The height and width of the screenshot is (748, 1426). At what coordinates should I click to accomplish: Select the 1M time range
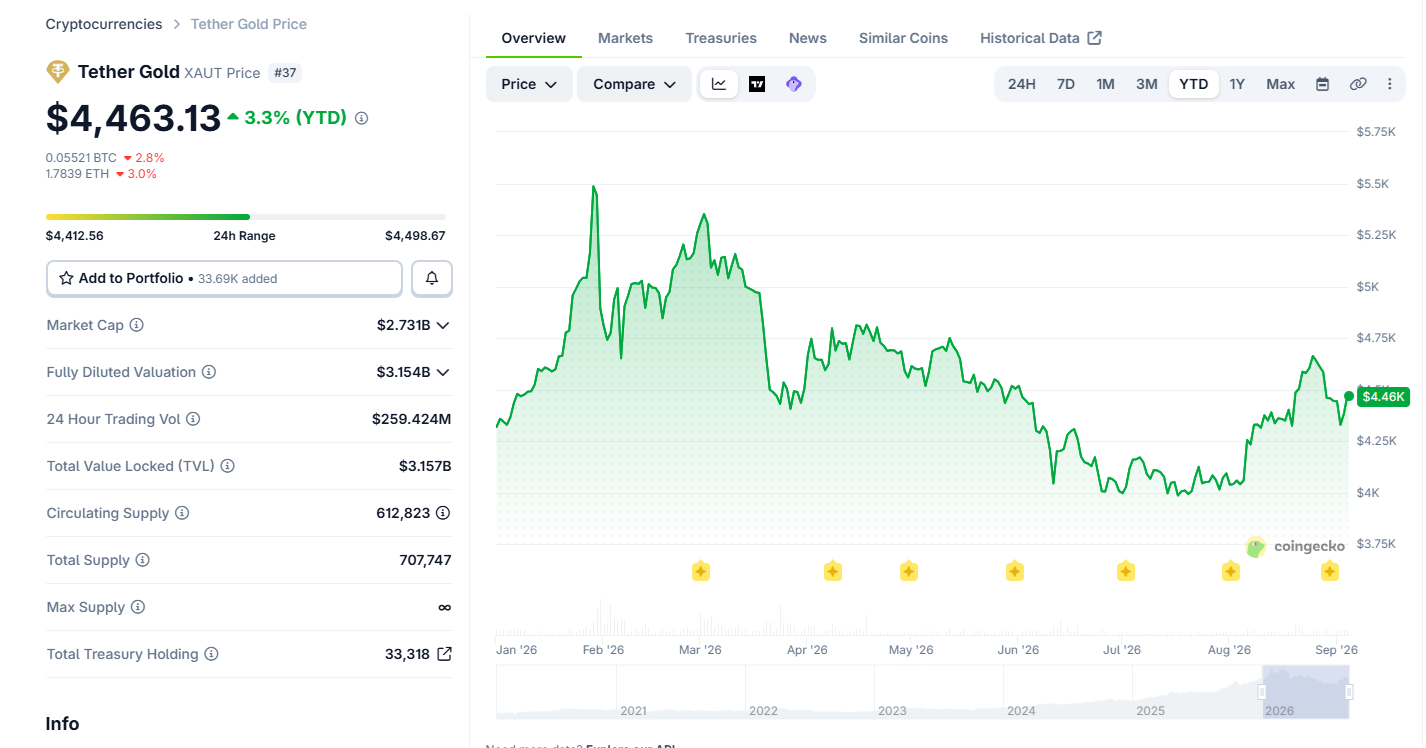tap(1105, 84)
